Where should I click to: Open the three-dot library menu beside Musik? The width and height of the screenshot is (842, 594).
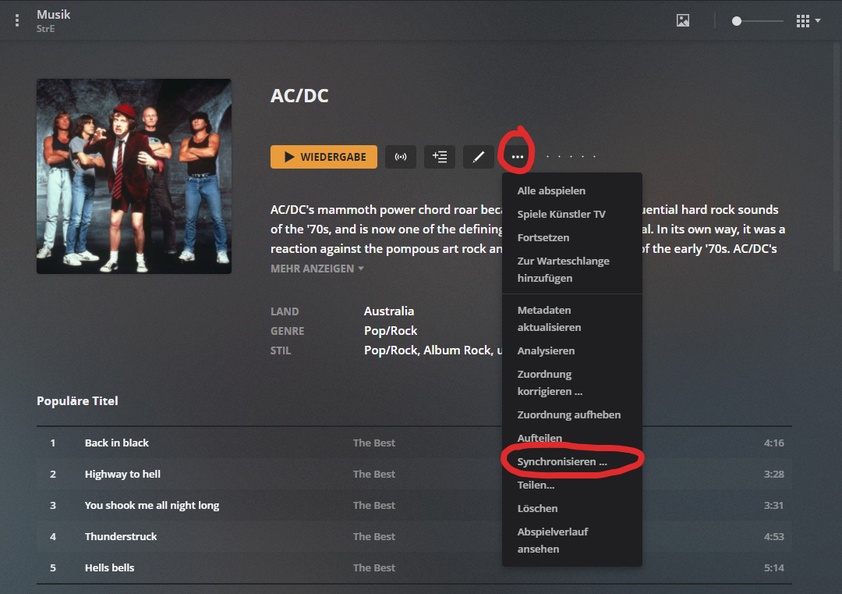tap(17, 20)
